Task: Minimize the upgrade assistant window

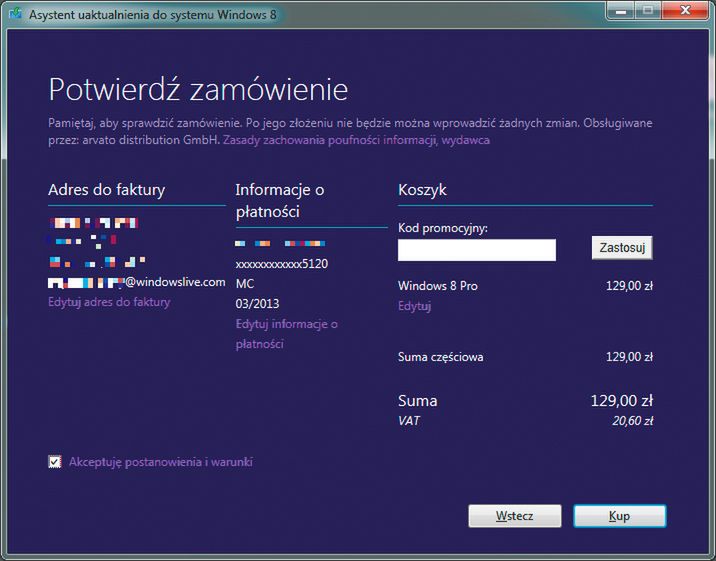Action: [621, 10]
